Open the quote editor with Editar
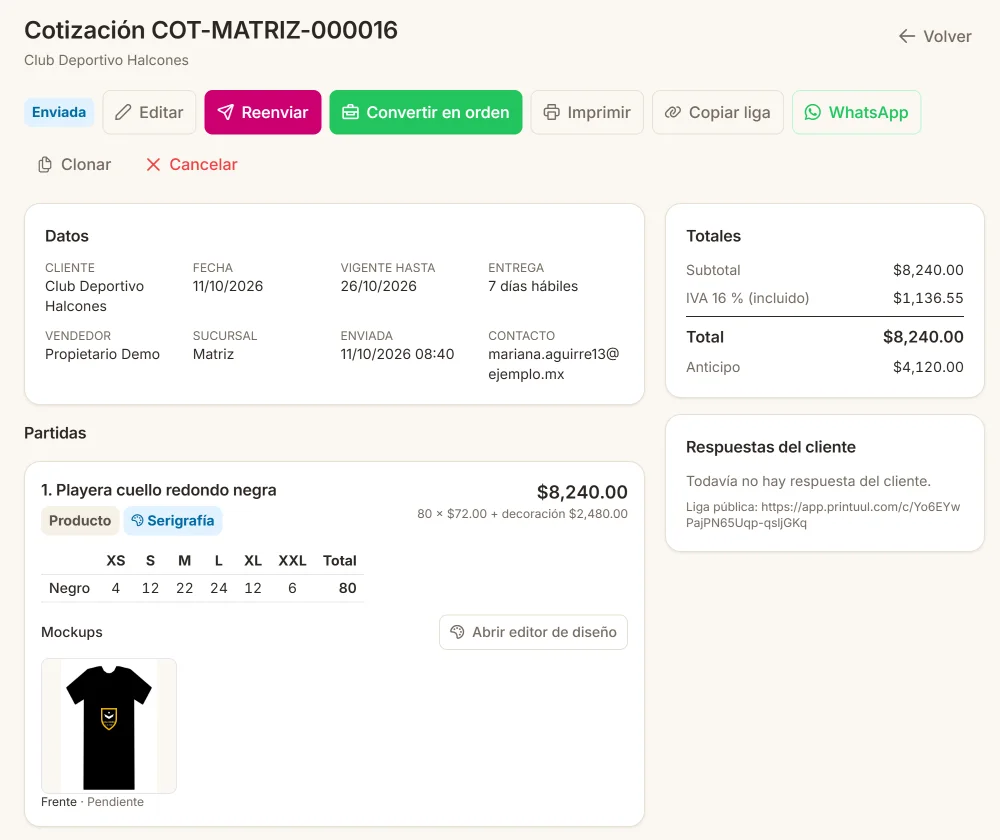Viewport: 1000px width, 840px height. coord(149,112)
